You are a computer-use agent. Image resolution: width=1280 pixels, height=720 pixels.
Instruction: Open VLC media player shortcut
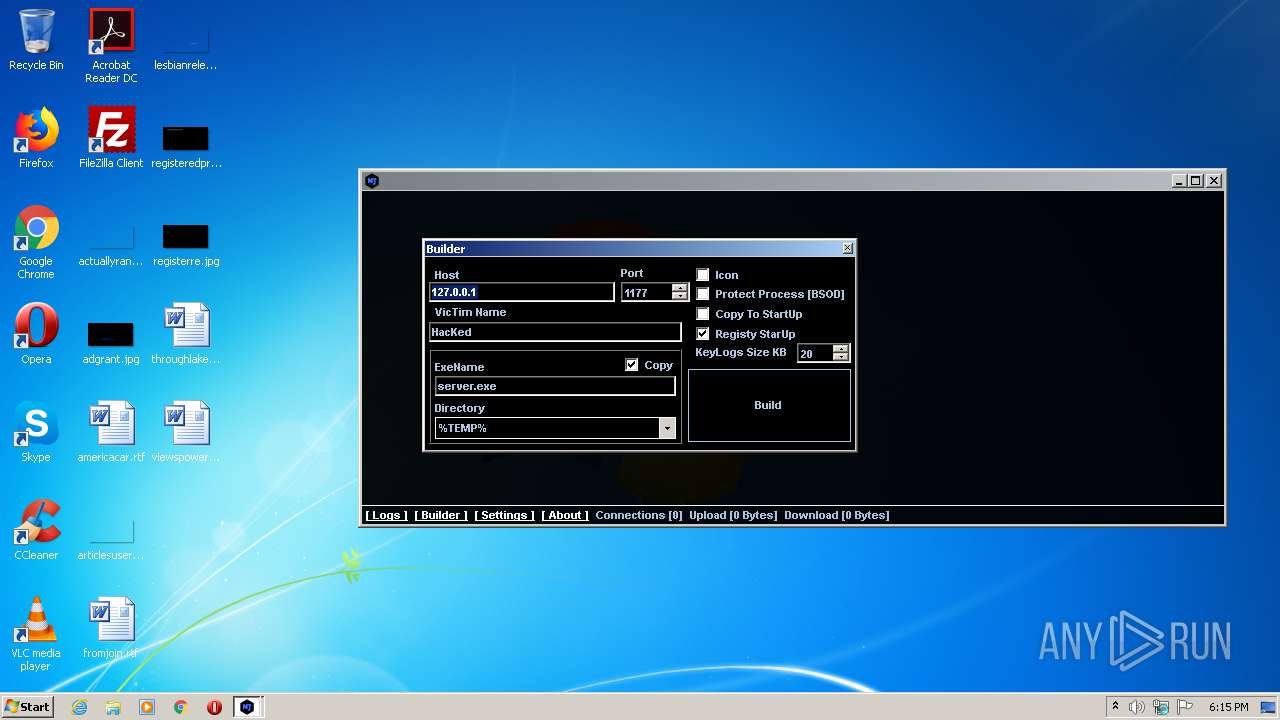(36, 634)
